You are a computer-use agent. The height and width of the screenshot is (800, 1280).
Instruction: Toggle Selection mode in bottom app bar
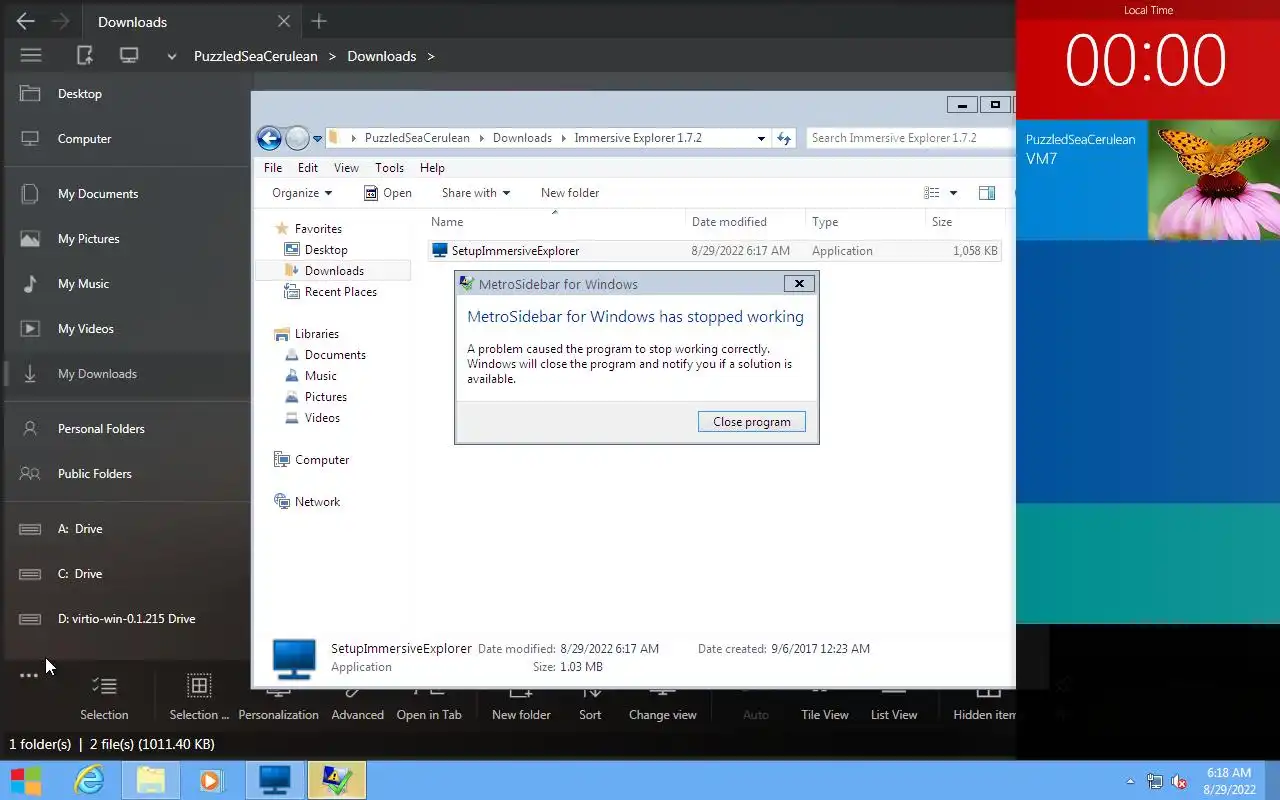click(x=104, y=697)
